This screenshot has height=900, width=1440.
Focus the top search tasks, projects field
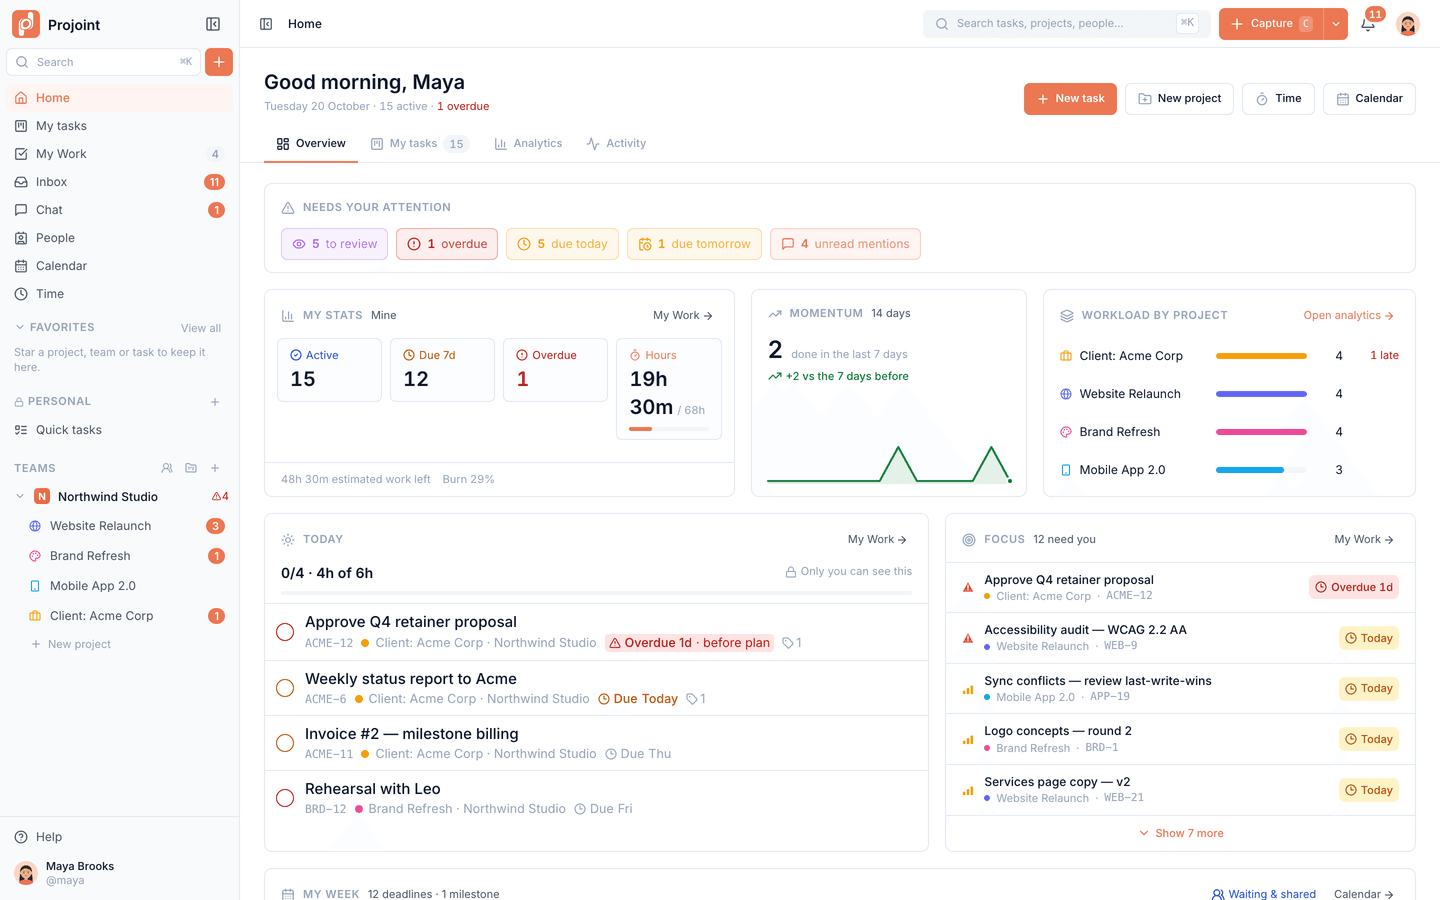[x=1067, y=24]
